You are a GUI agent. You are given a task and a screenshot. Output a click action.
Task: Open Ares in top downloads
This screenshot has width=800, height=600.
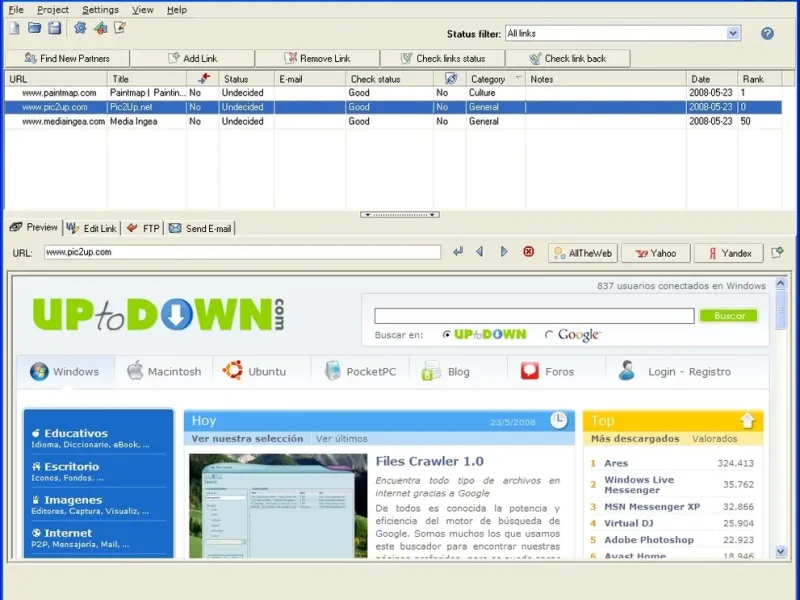[616, 463]
